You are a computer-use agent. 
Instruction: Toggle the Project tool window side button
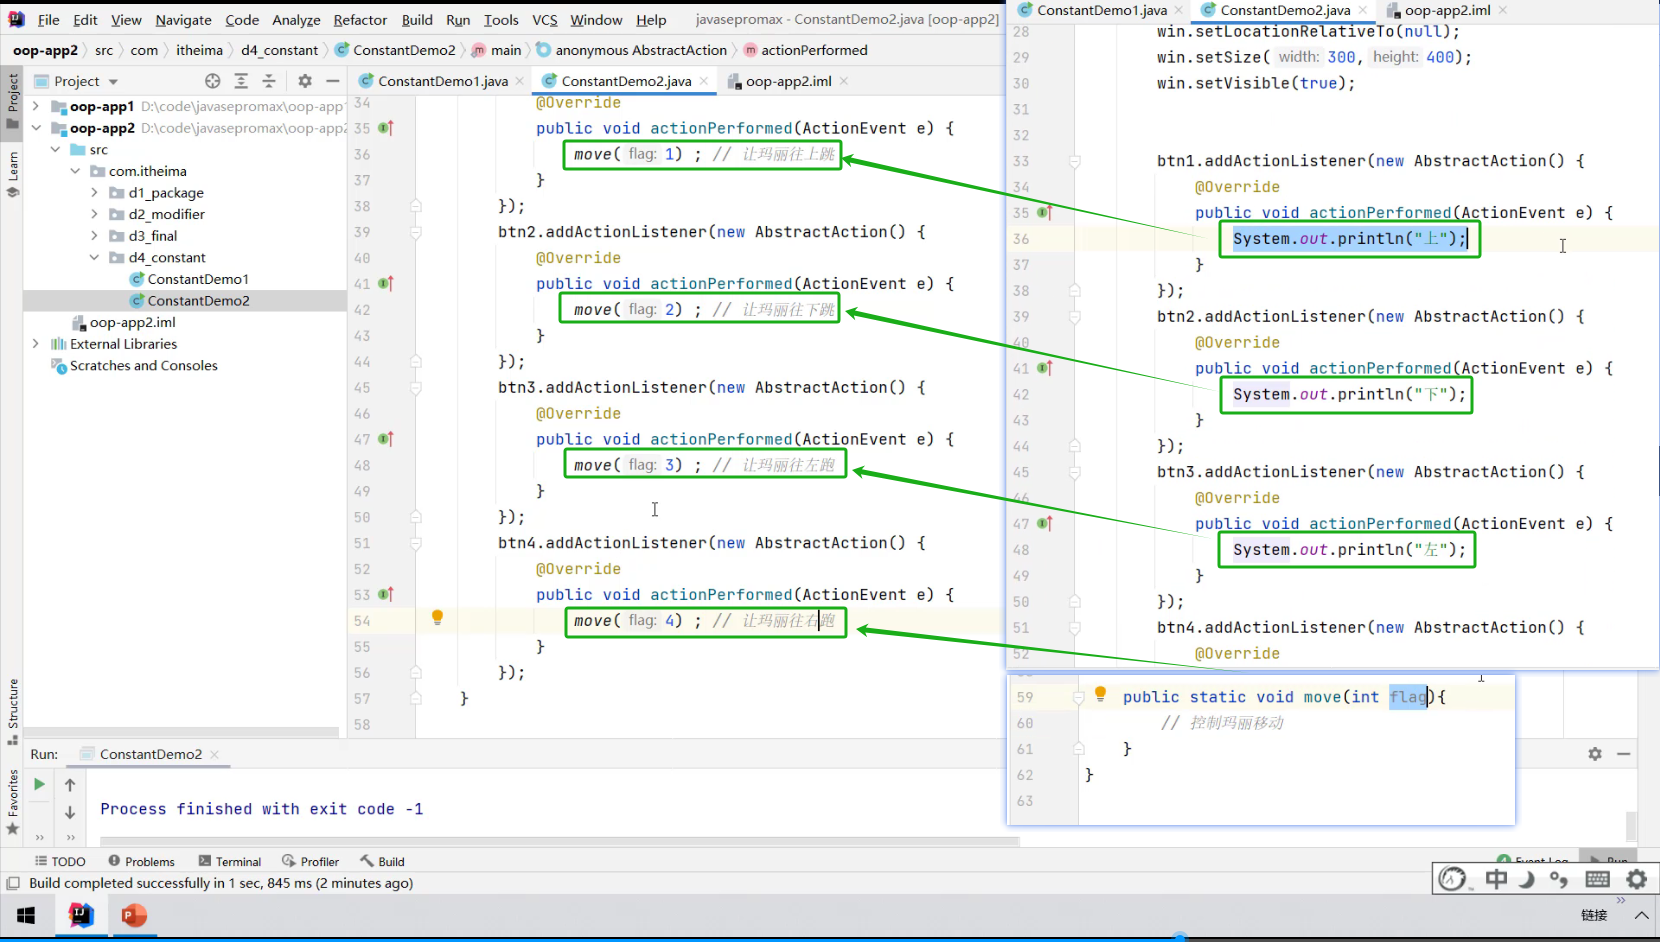click(x=13, y=100)
